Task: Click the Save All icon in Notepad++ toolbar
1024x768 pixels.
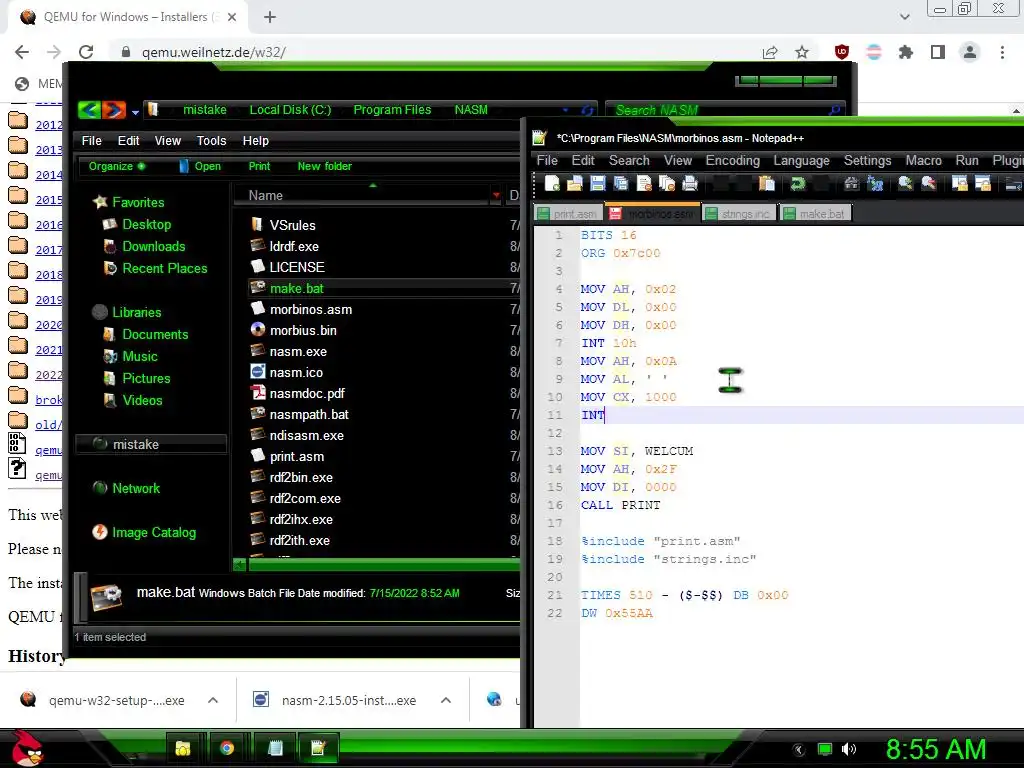Action: [620, 184]
